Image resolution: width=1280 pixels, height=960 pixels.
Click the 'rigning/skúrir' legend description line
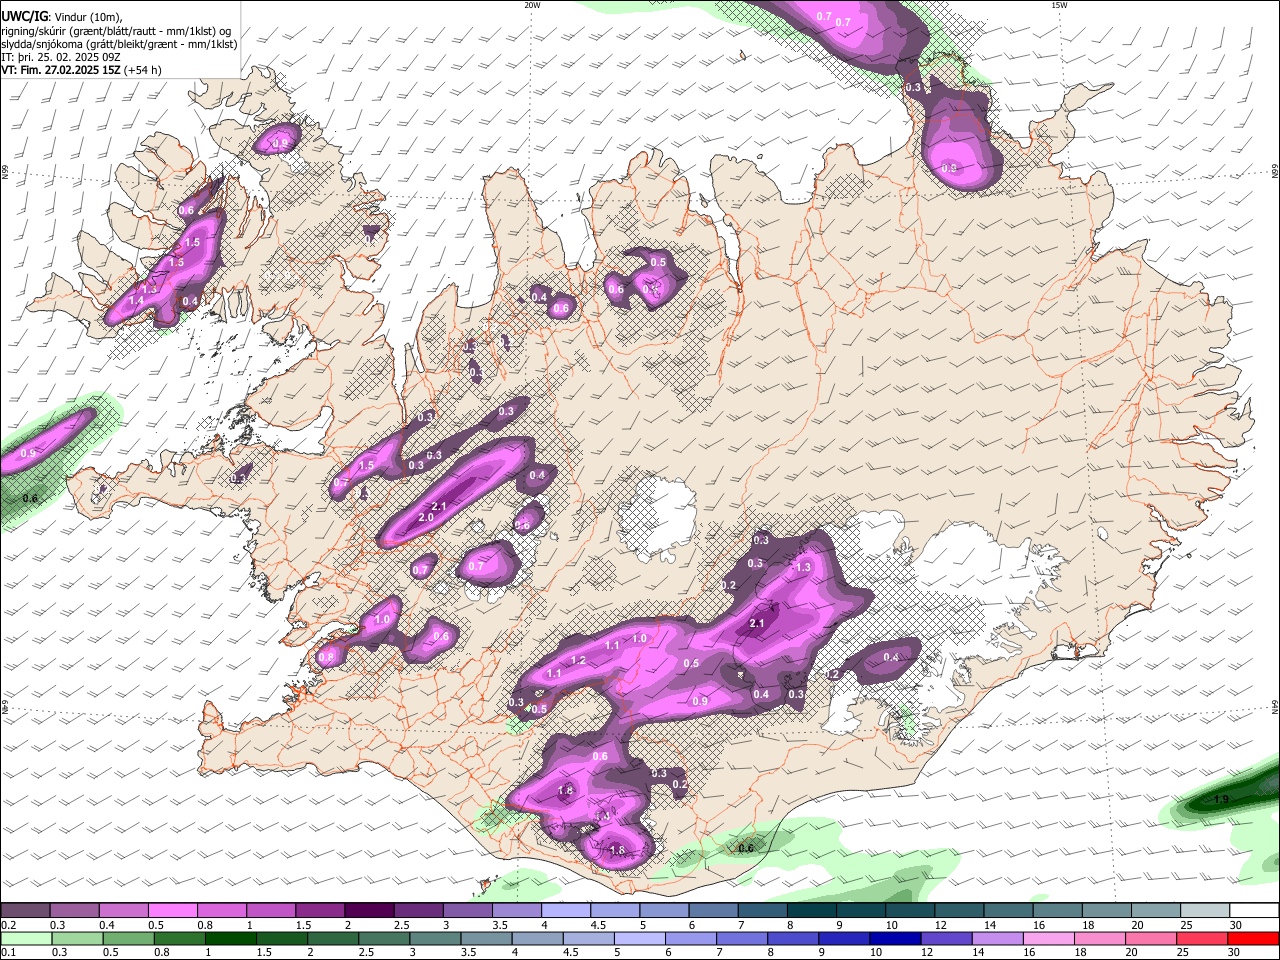pyautogui.click(x=116, y=31)
